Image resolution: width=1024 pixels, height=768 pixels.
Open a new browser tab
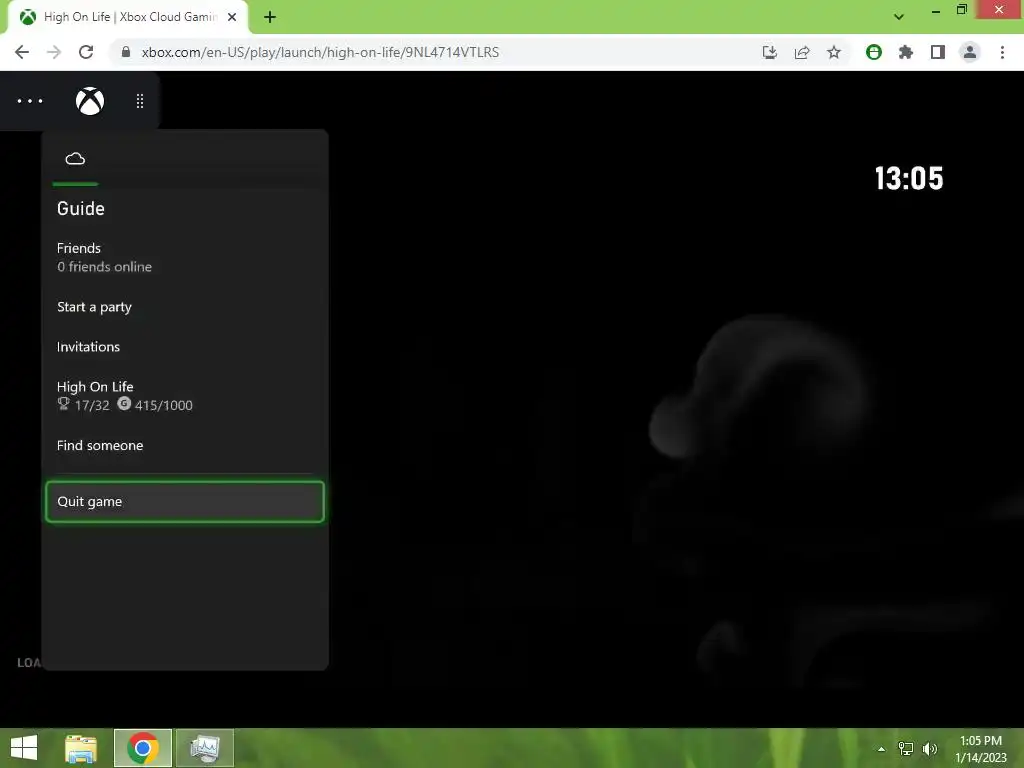click(x=270, y=17)
